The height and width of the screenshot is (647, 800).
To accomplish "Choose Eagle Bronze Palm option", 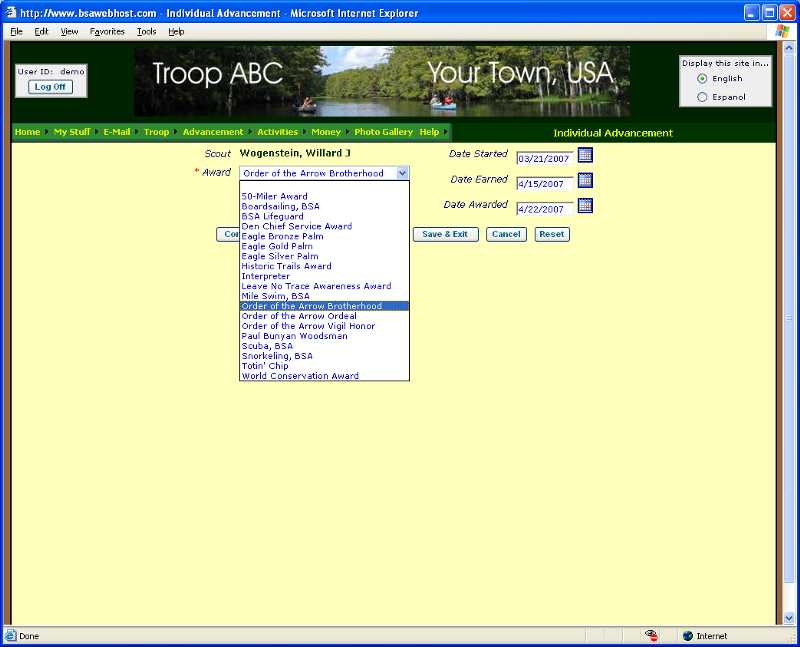I will point(324,236).
